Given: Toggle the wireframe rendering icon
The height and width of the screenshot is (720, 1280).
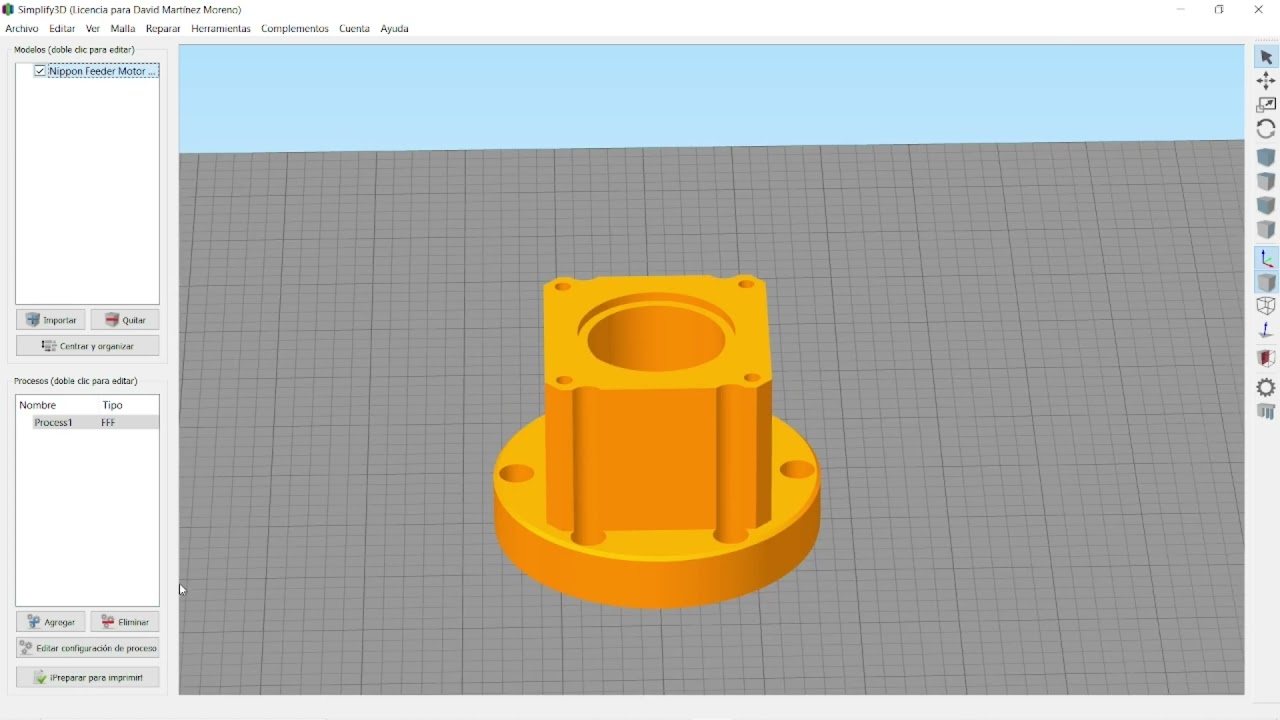Looking at the screenshot, I should tap(1267, 307).
